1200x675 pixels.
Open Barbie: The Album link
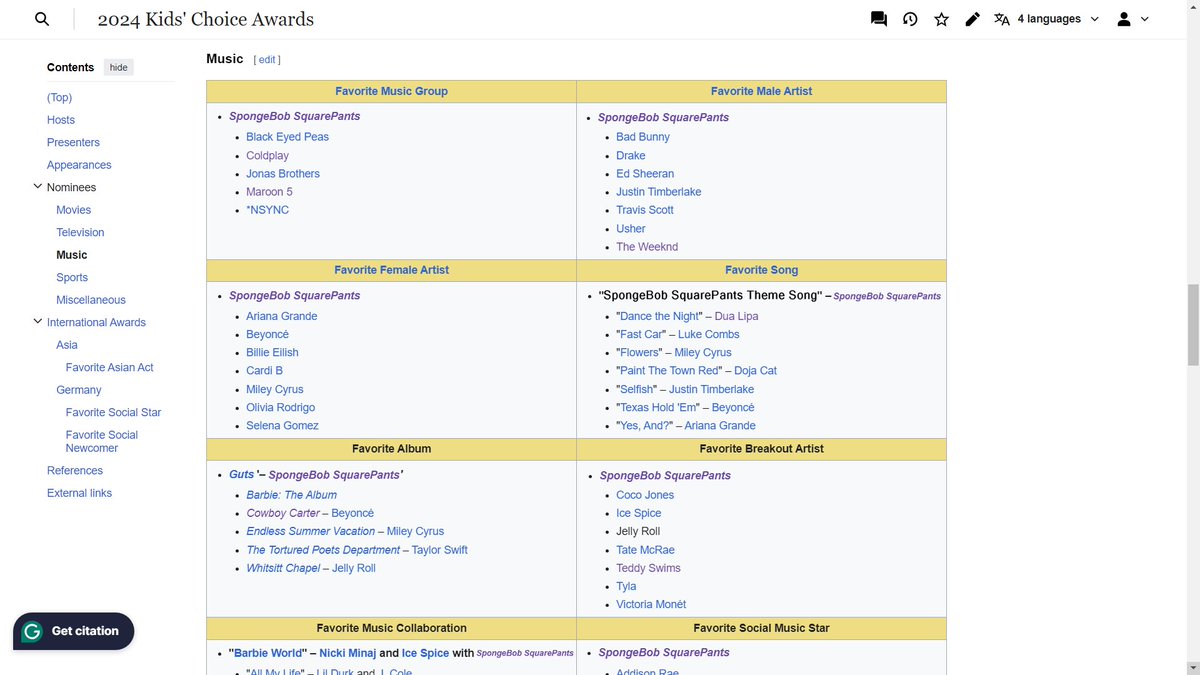[x=292, y=495]
